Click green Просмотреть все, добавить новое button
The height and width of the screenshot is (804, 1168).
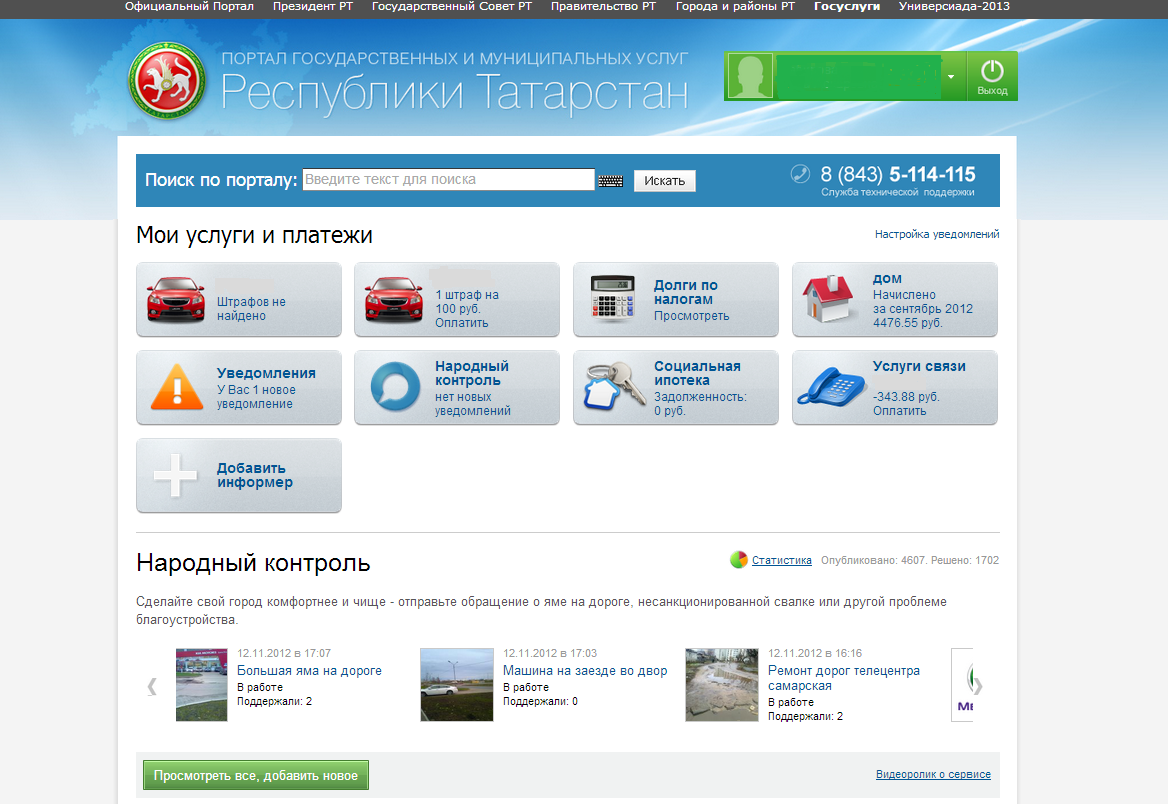pos(256,775)
